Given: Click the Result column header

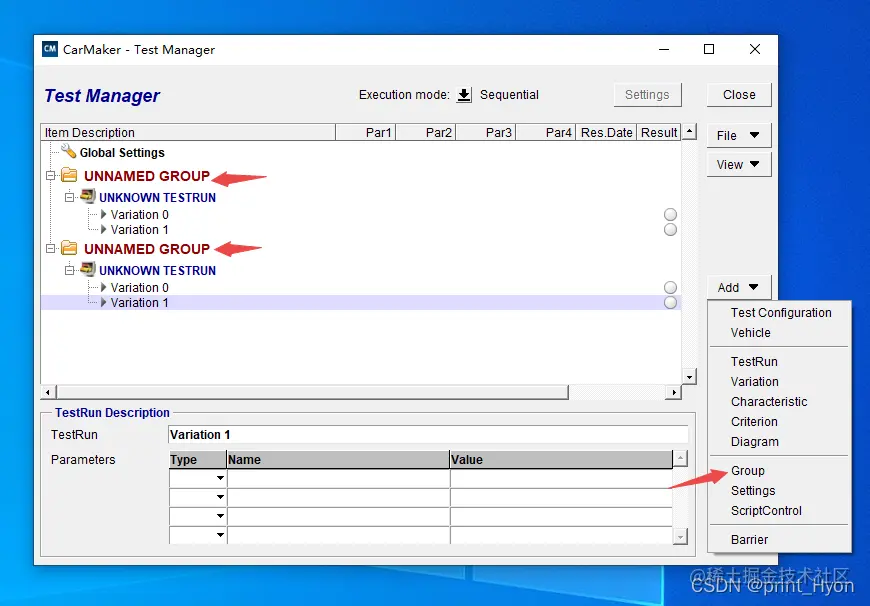Looking at the screenshot, I should click(659, 133).
